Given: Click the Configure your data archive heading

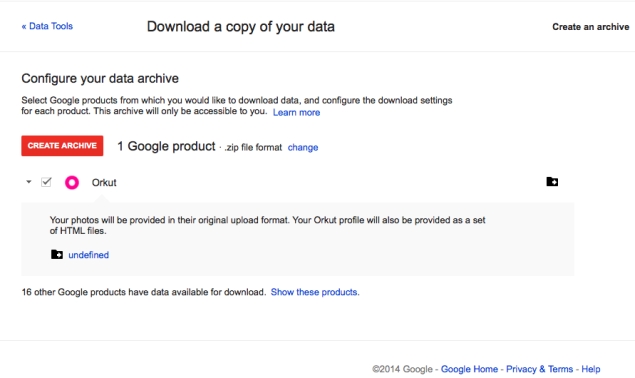Looking at the screenshot, I should 100,78.
